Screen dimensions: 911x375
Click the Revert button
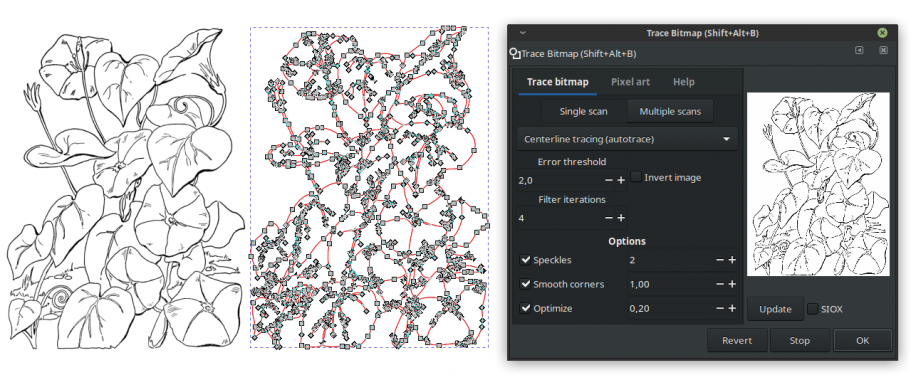pyautogui.click(x=737, y=341)
